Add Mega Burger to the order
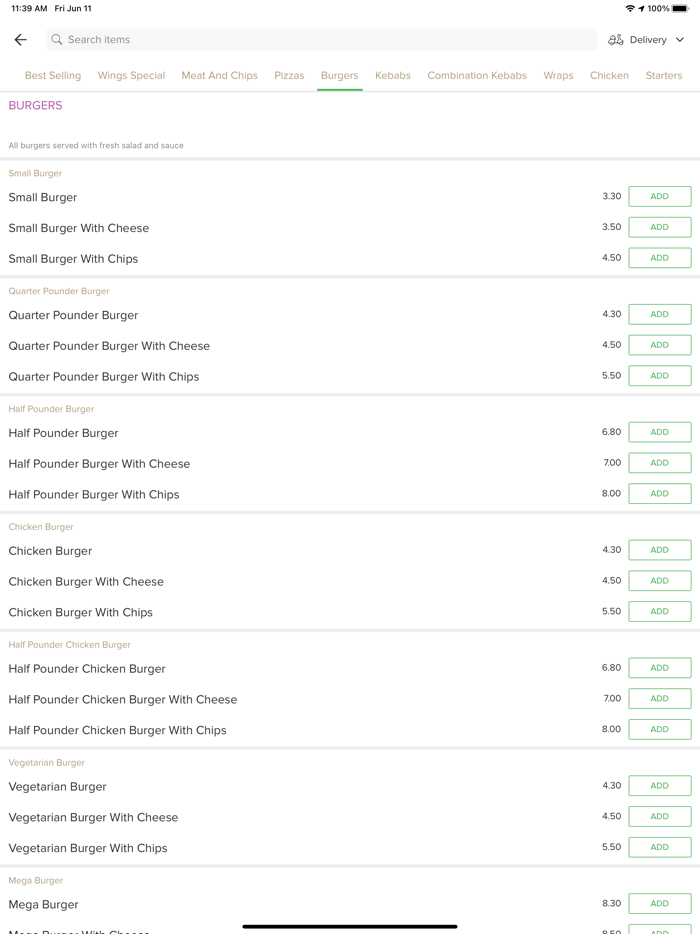 659,904
